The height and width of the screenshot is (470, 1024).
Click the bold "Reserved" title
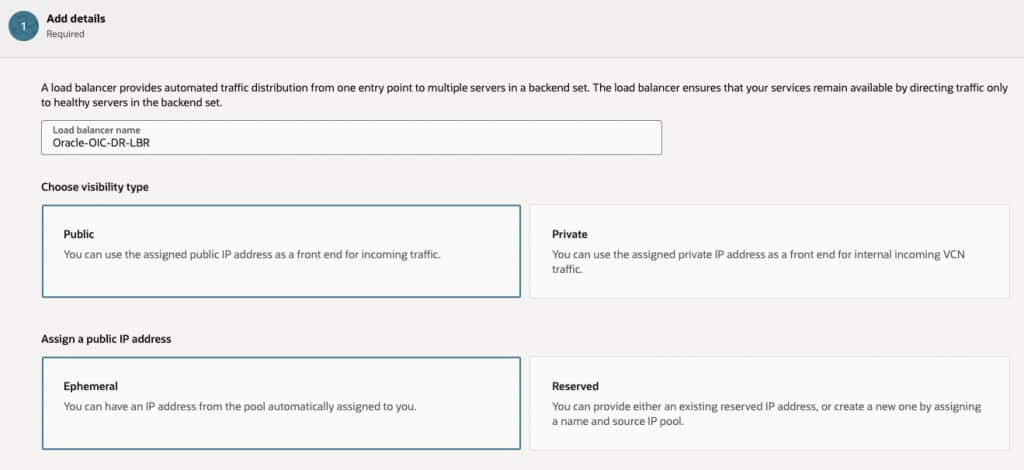(x=575, y=386)
